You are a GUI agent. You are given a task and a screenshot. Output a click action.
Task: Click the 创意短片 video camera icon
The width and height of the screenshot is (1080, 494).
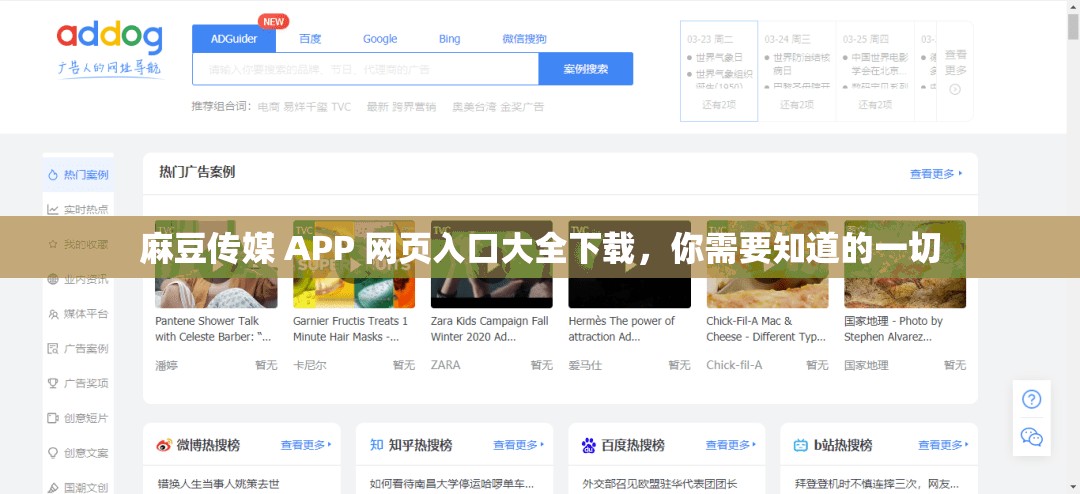pyautogui.click(x=53, y=418)
